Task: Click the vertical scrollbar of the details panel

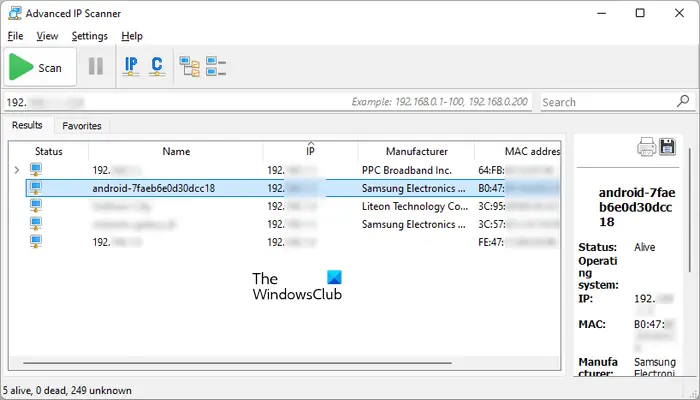Action: point(690,210)
